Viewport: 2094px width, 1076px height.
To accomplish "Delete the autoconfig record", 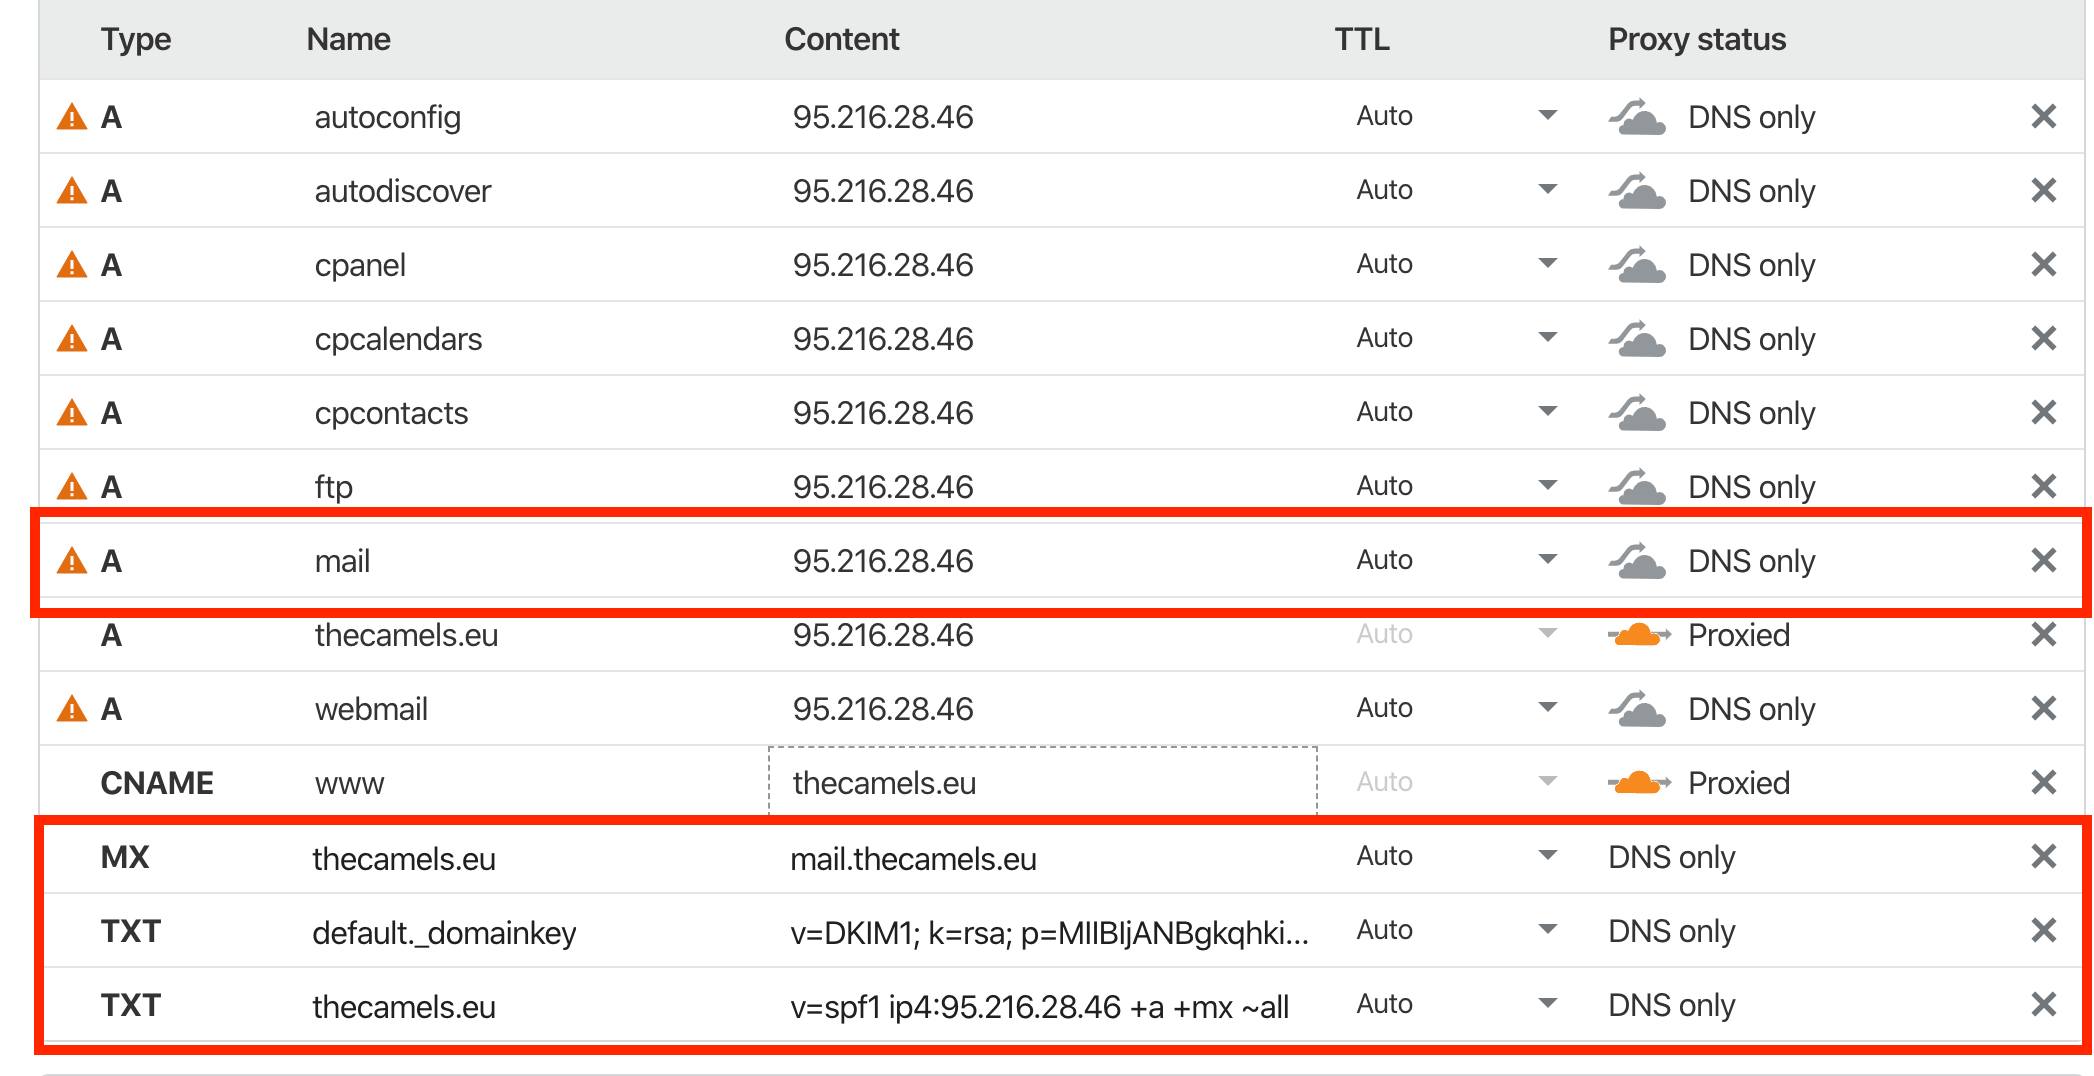I will [2044, 117].
